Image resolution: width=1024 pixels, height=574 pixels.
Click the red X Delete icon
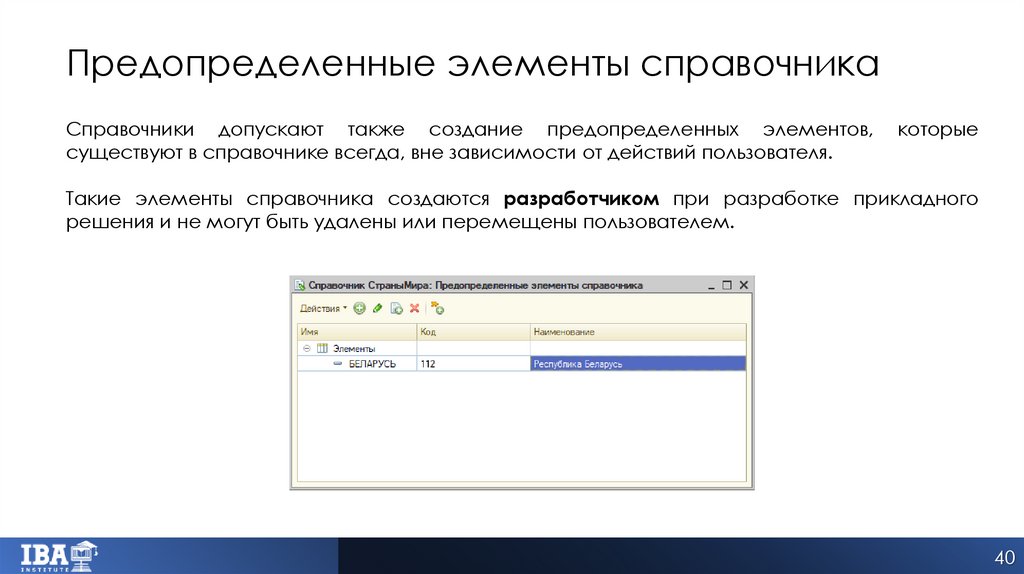(414, 308)
